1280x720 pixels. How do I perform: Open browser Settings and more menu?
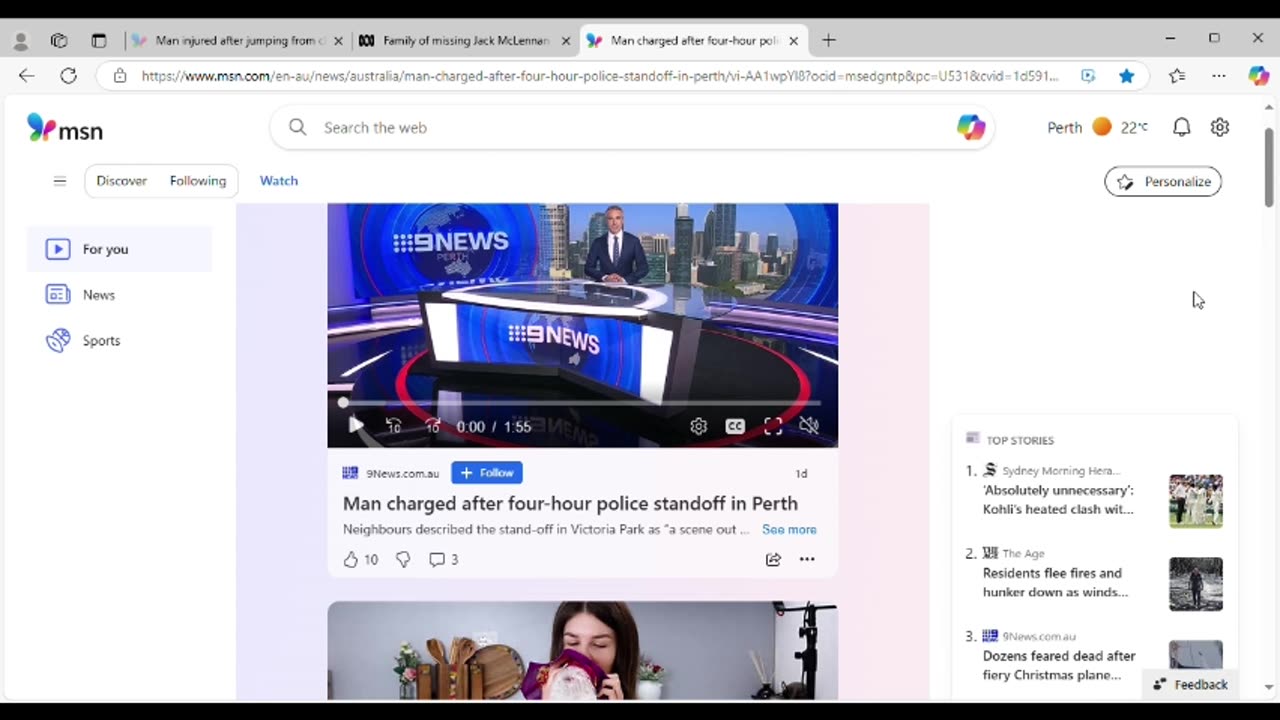click(x=1218, y=76)
